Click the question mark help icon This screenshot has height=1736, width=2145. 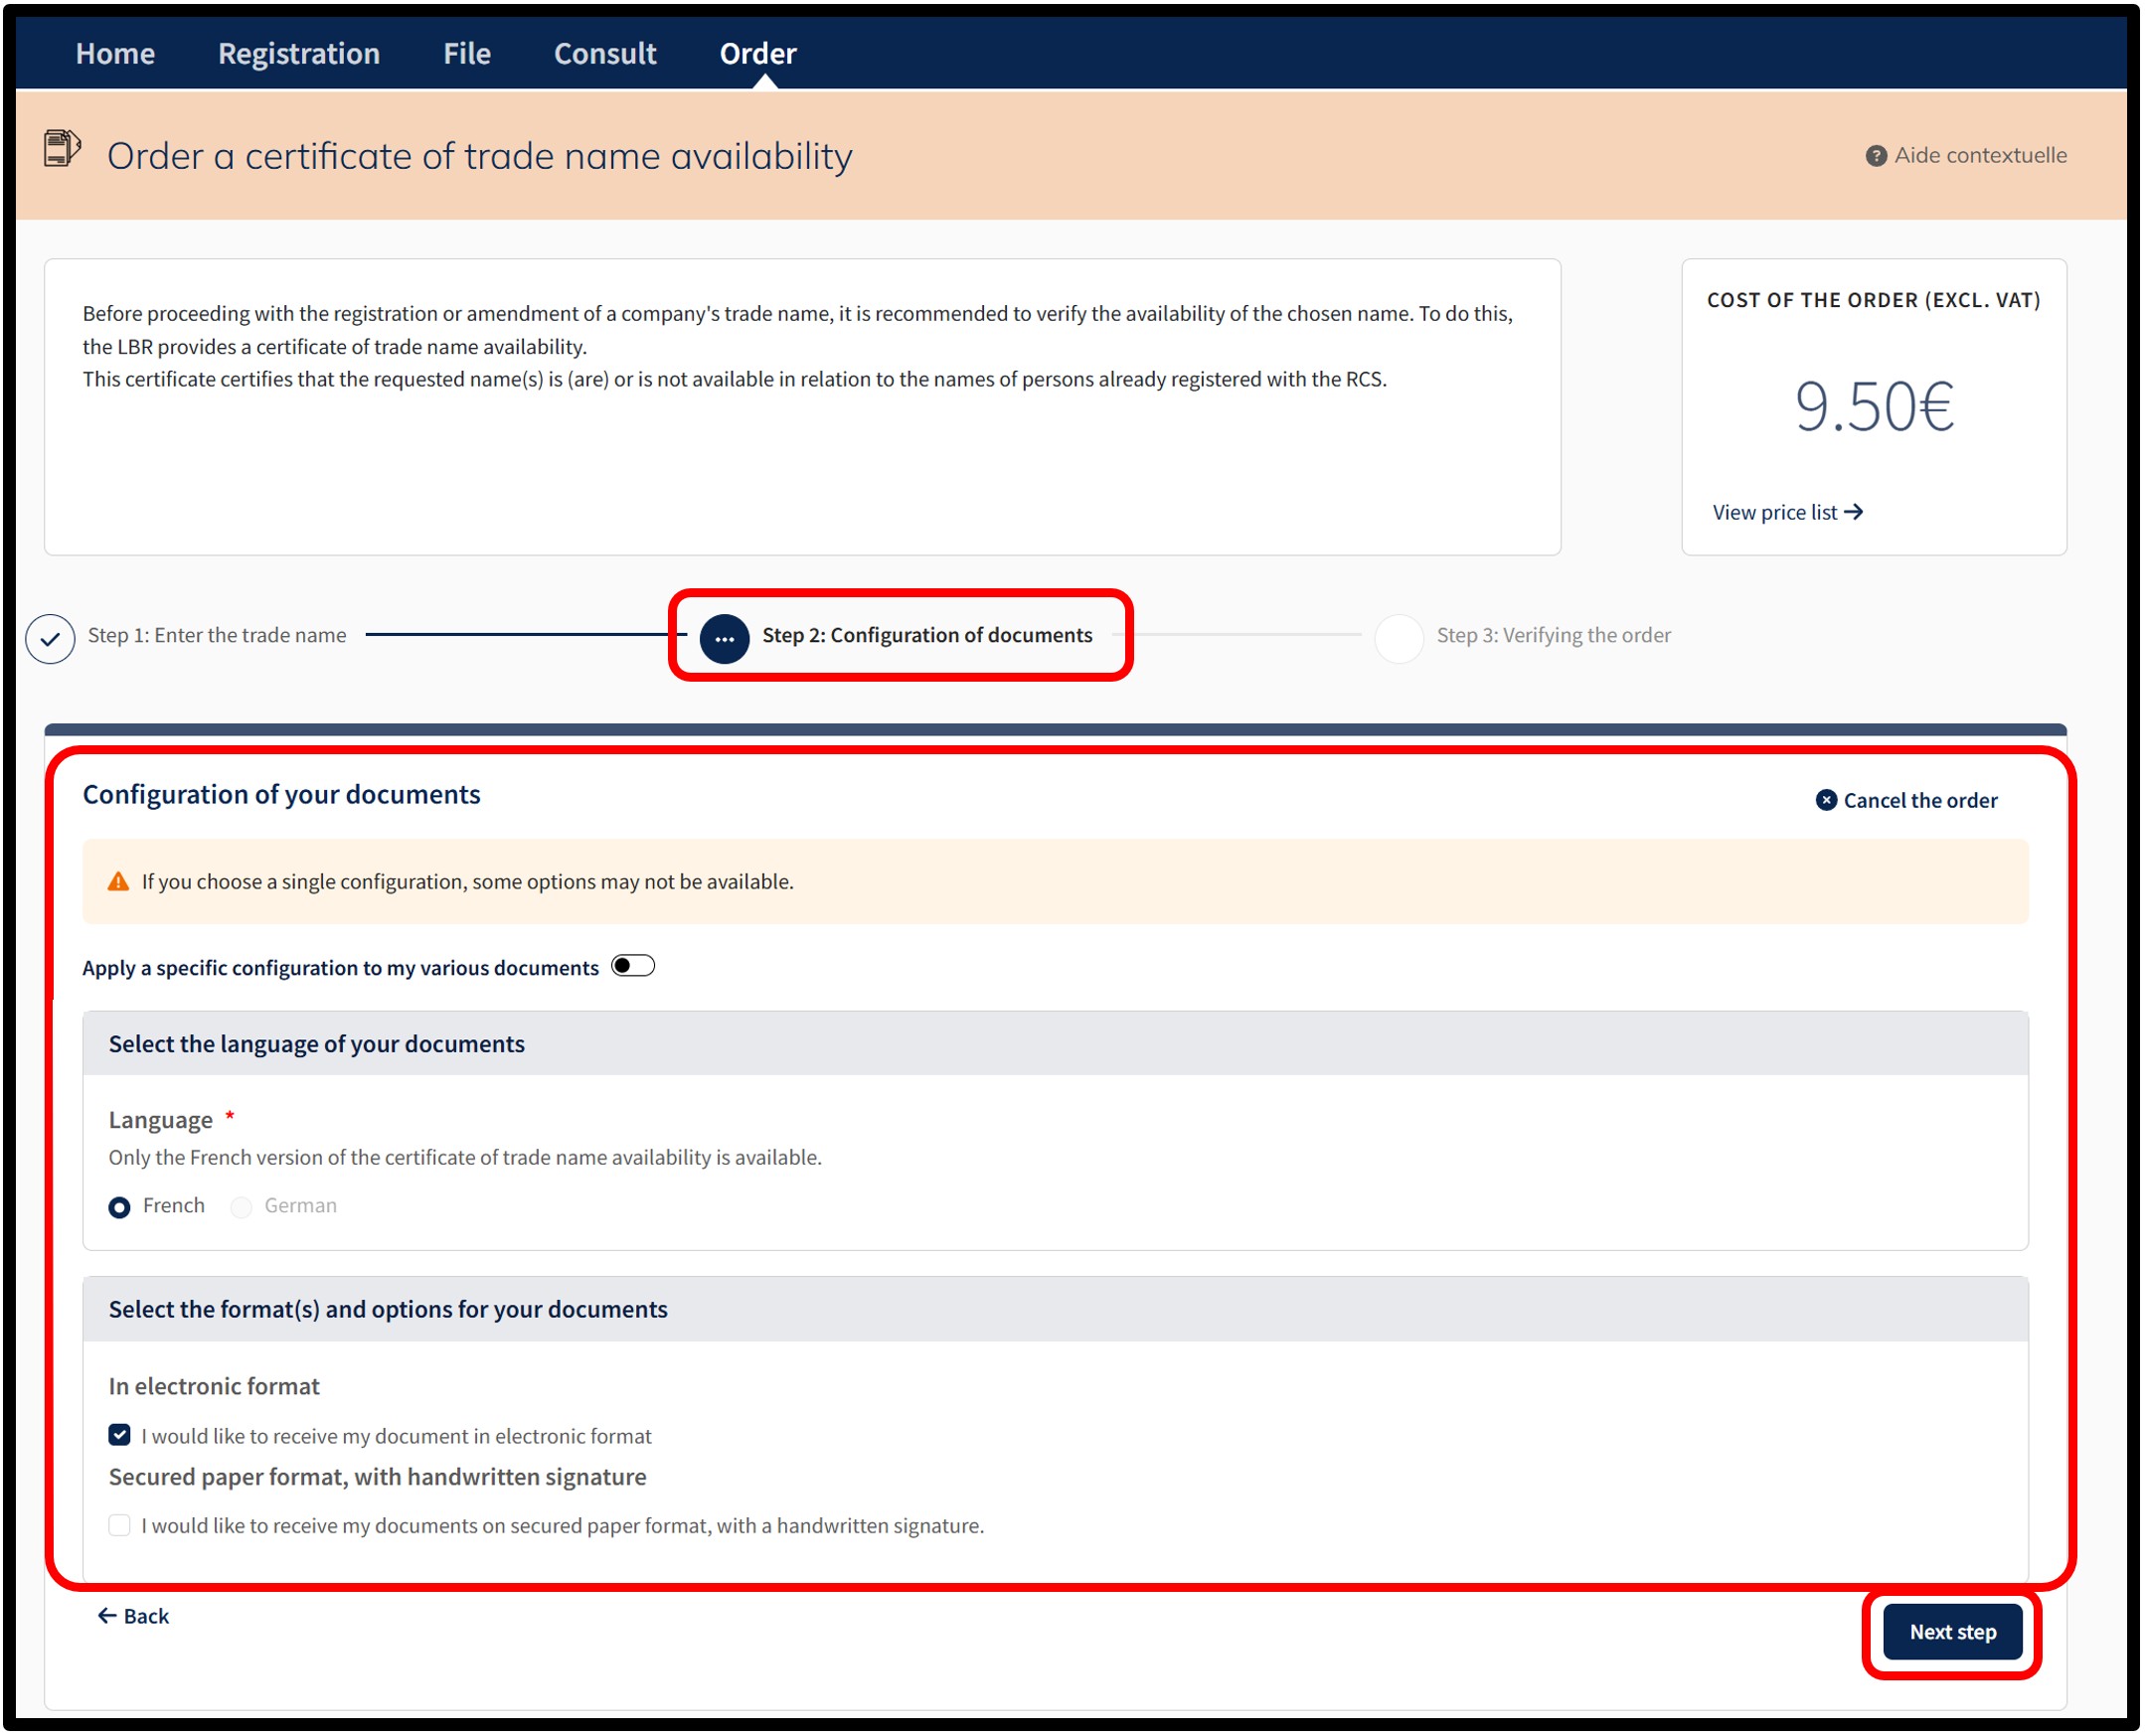[1876, 156]
